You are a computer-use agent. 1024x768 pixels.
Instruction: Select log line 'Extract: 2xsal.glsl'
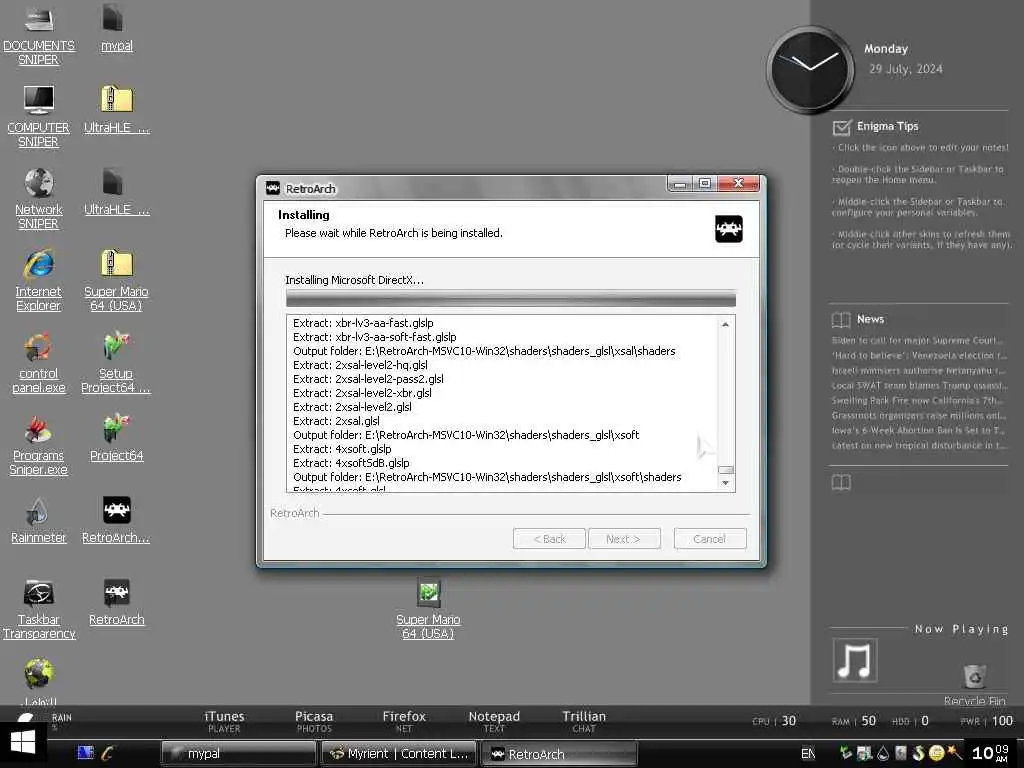coord(336,421)
